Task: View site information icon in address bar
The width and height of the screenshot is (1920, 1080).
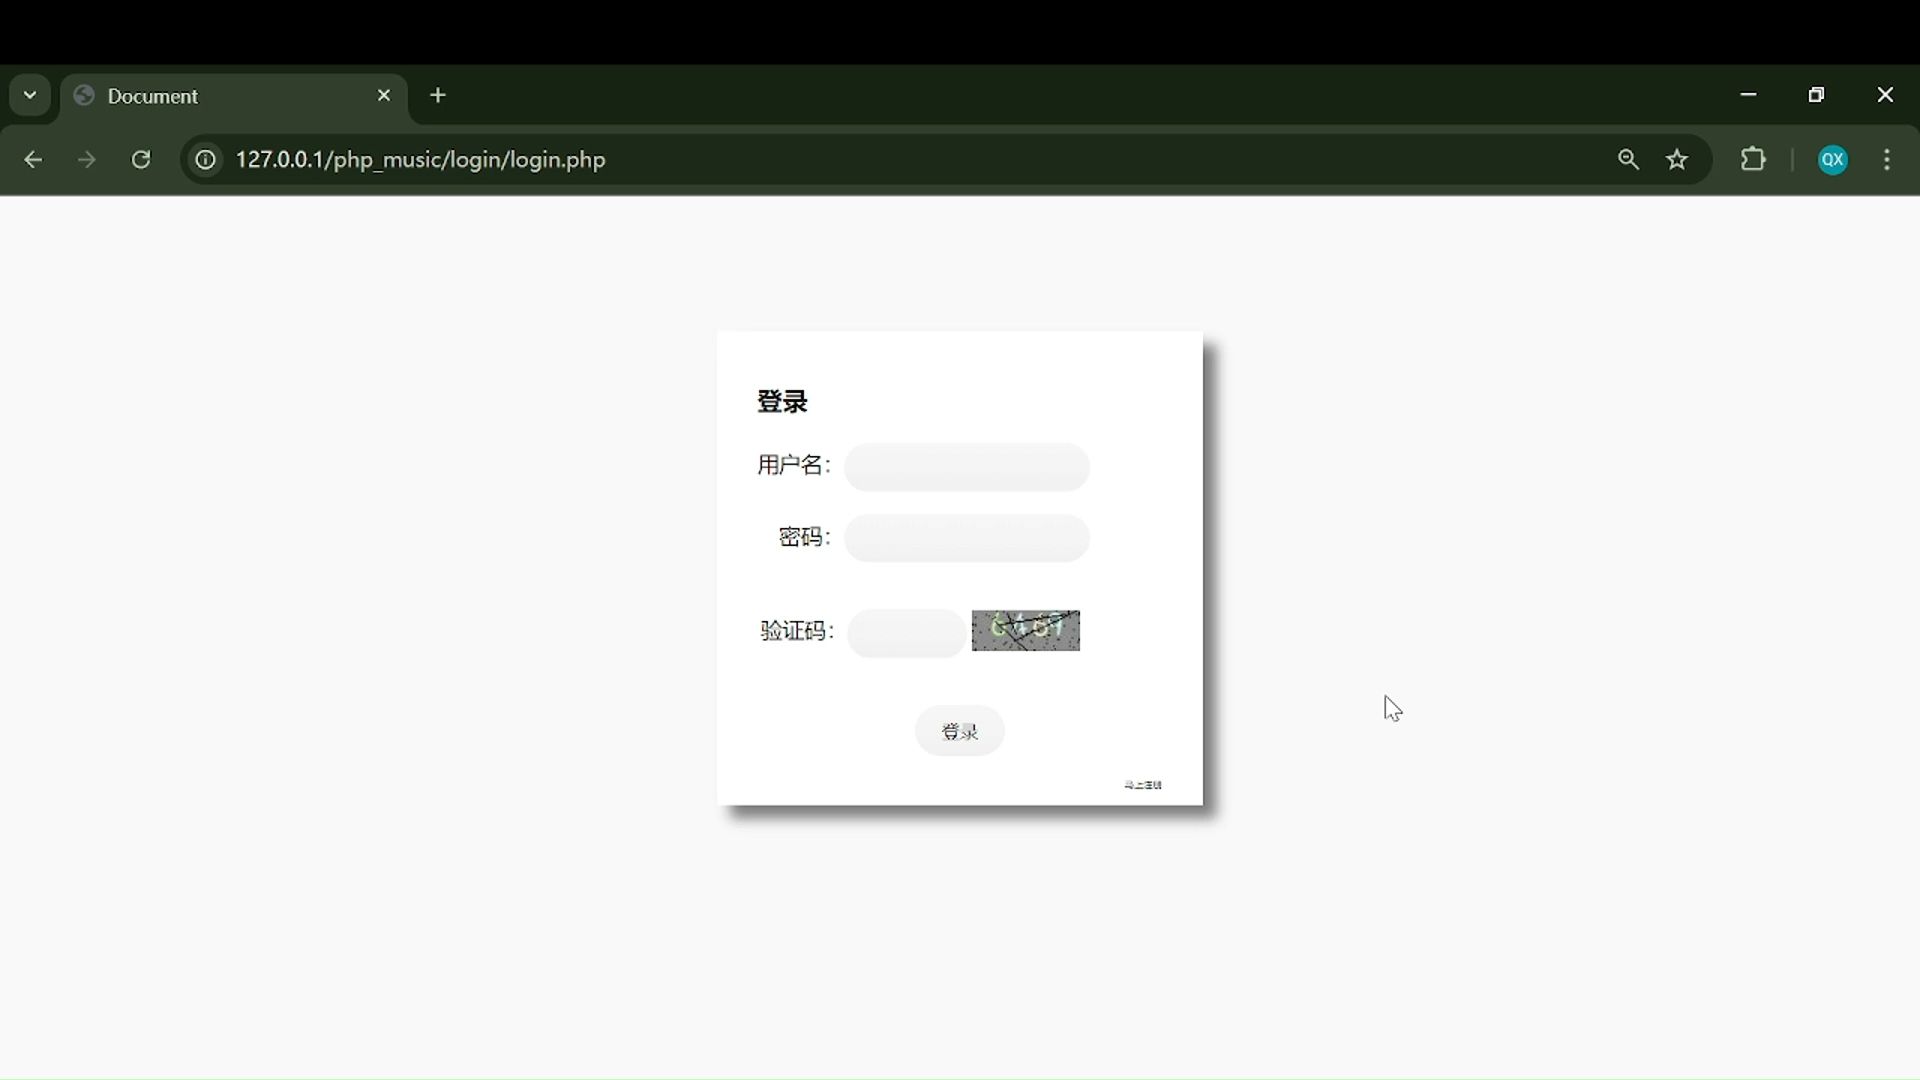Action: click(x=205, y=160)
